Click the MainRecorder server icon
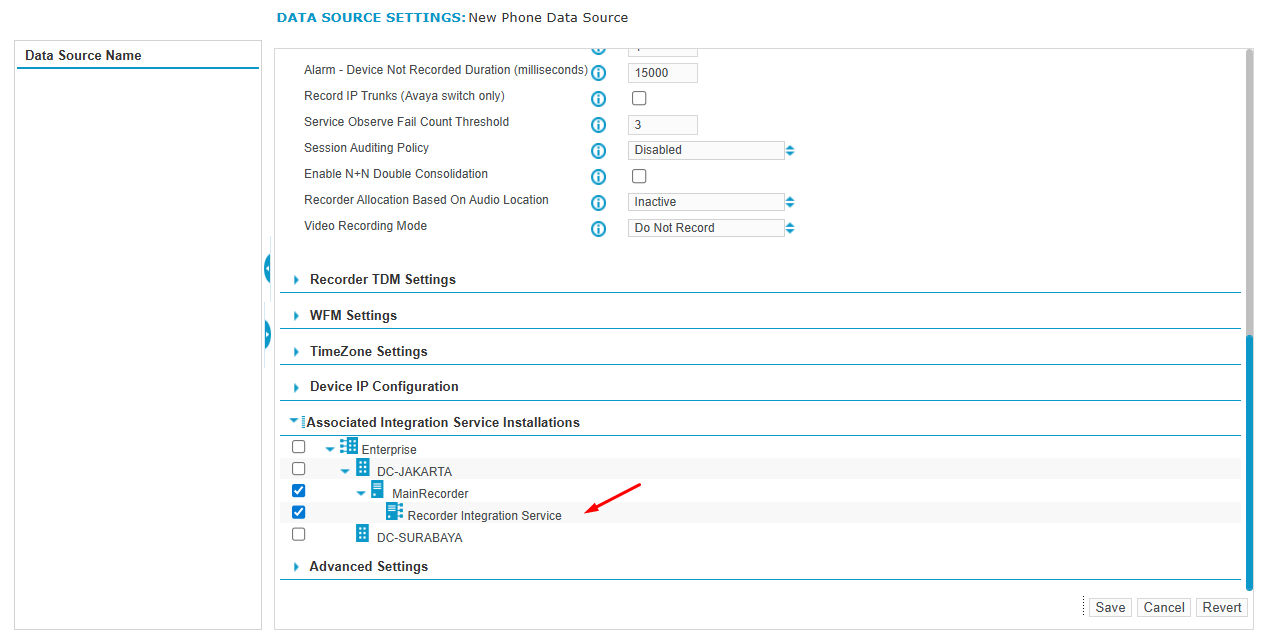Image resolution: width=1269 pixels, height=634 pixels. pos(377,490)
